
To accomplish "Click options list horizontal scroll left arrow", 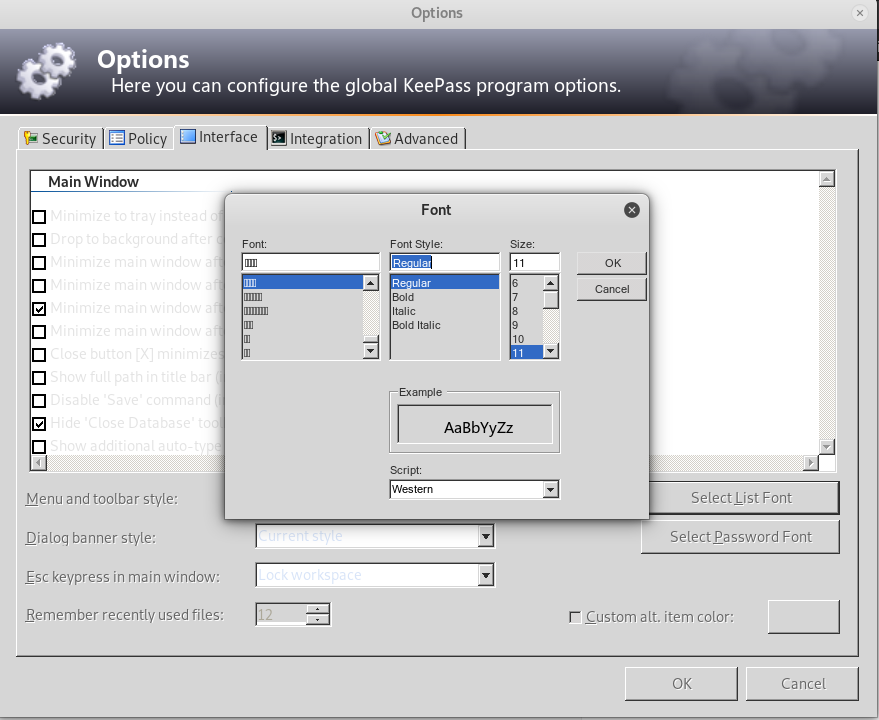I will pos(39,463).
